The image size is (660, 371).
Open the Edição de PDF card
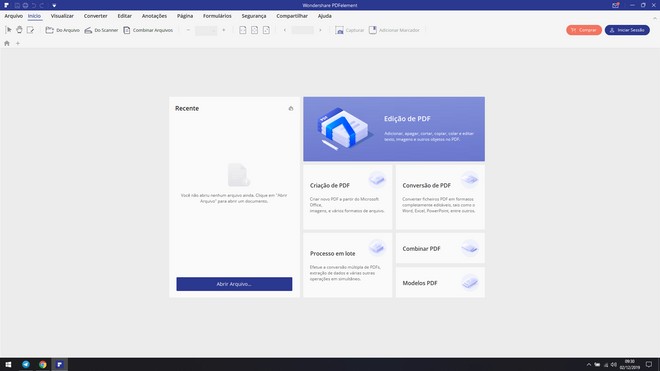(394, 129)
